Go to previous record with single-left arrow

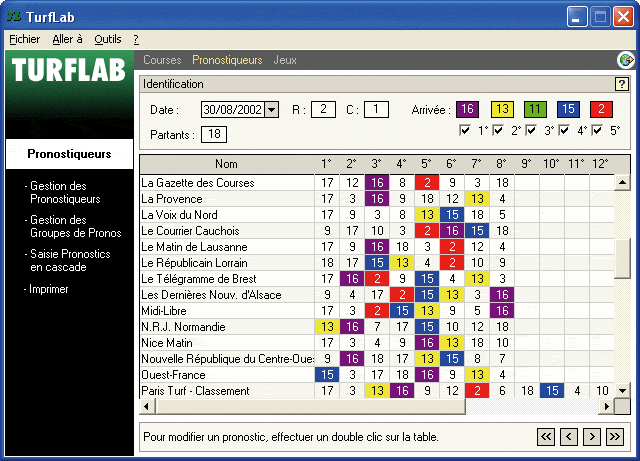(569, 436)
